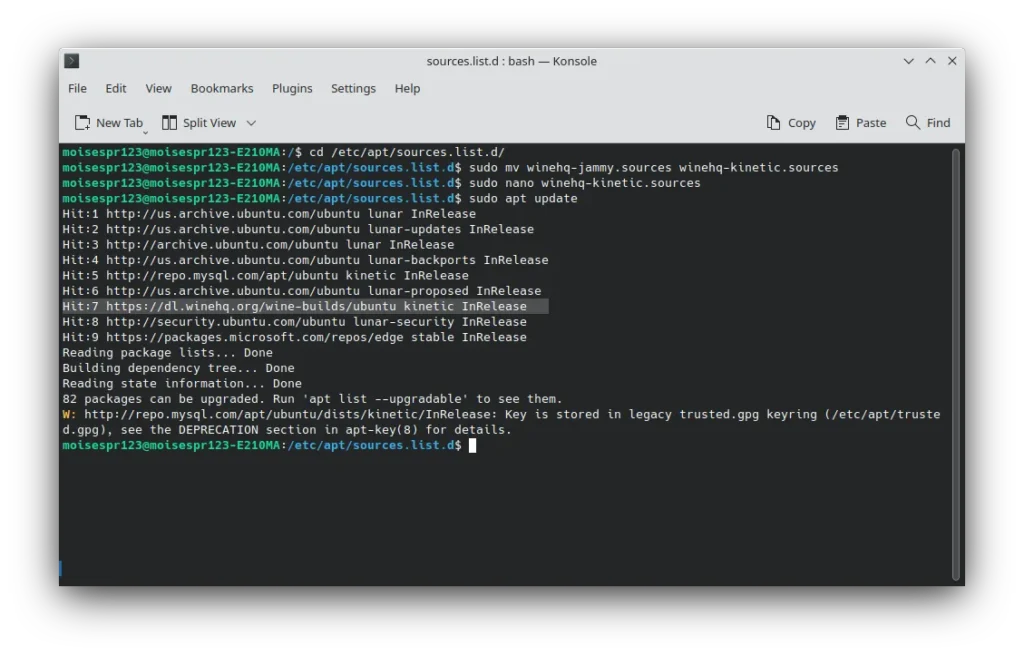Click the Split View icon
Image resolution: width=1024 pixels, height=656 pixels.
tap(169, 123)
